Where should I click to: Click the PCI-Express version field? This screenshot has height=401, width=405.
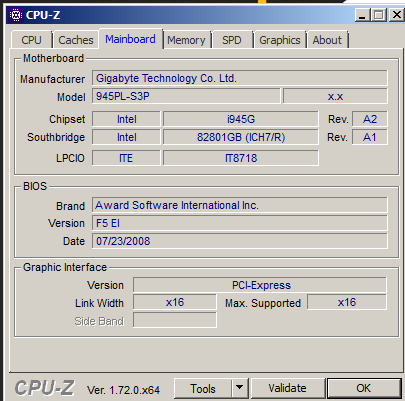pyautogui.click(x=260, y=285)
